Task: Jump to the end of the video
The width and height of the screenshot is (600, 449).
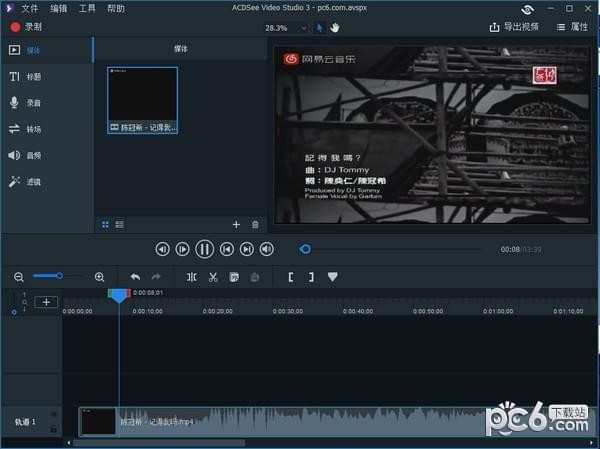Action: pos(247,250)
